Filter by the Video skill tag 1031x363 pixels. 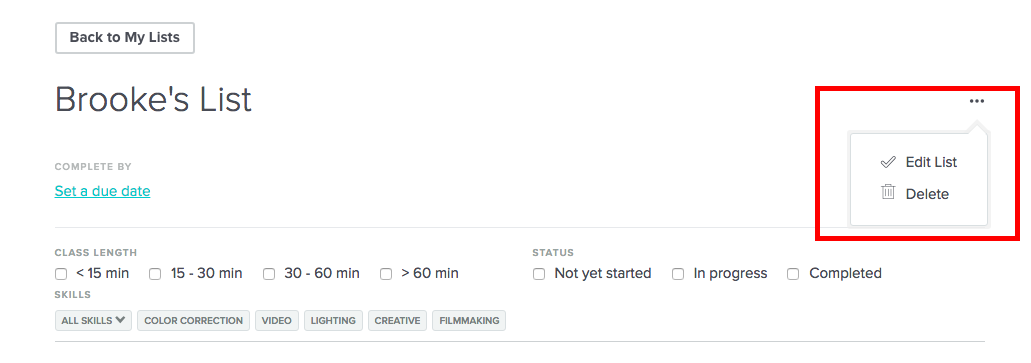[x=277, y=320]
